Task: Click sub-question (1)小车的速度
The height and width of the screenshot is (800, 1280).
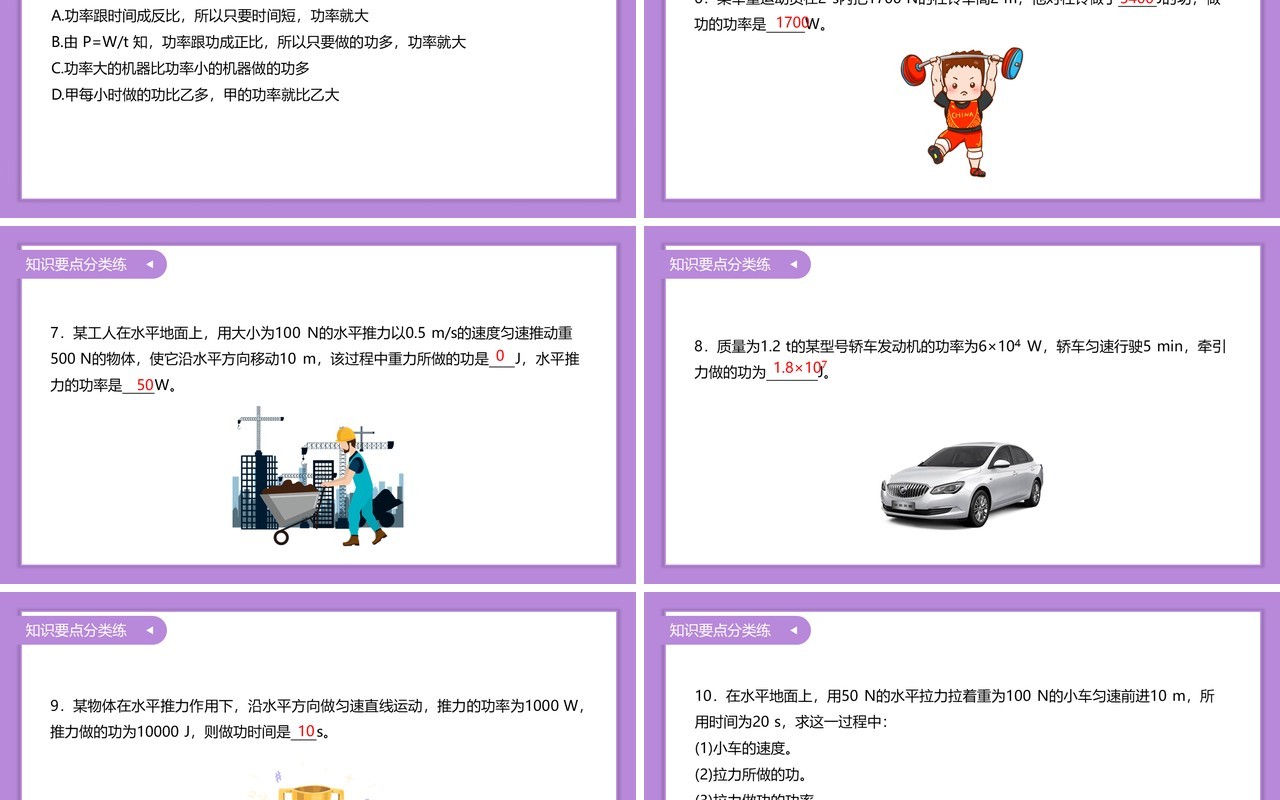Action: (x=744, y=748)
